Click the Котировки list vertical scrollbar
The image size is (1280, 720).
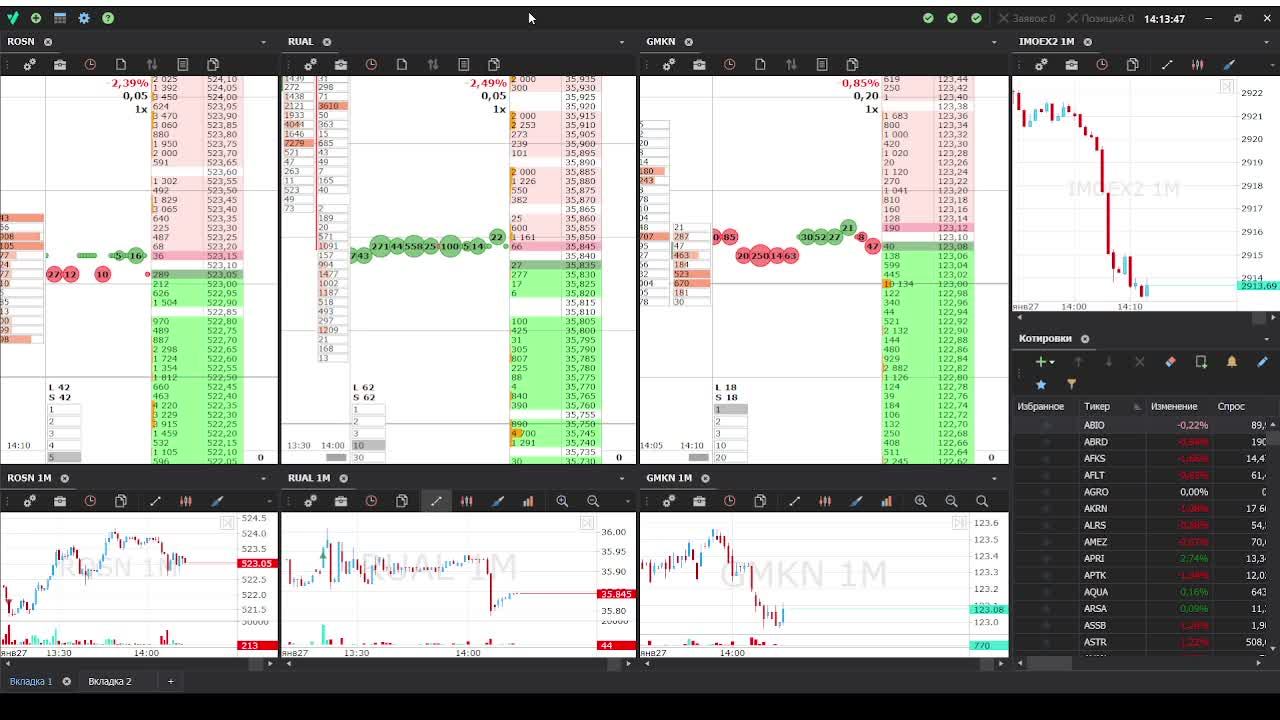point(1274,535)
